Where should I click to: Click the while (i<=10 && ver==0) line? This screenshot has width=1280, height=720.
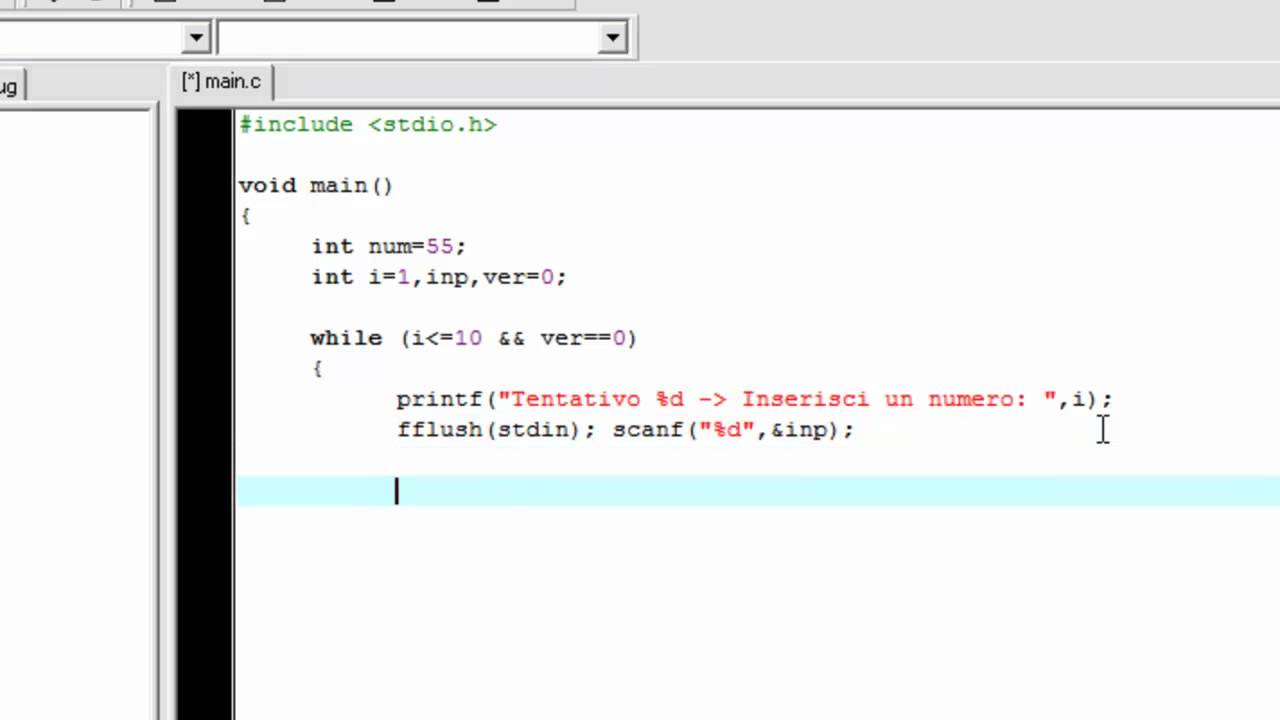point(473,338)
